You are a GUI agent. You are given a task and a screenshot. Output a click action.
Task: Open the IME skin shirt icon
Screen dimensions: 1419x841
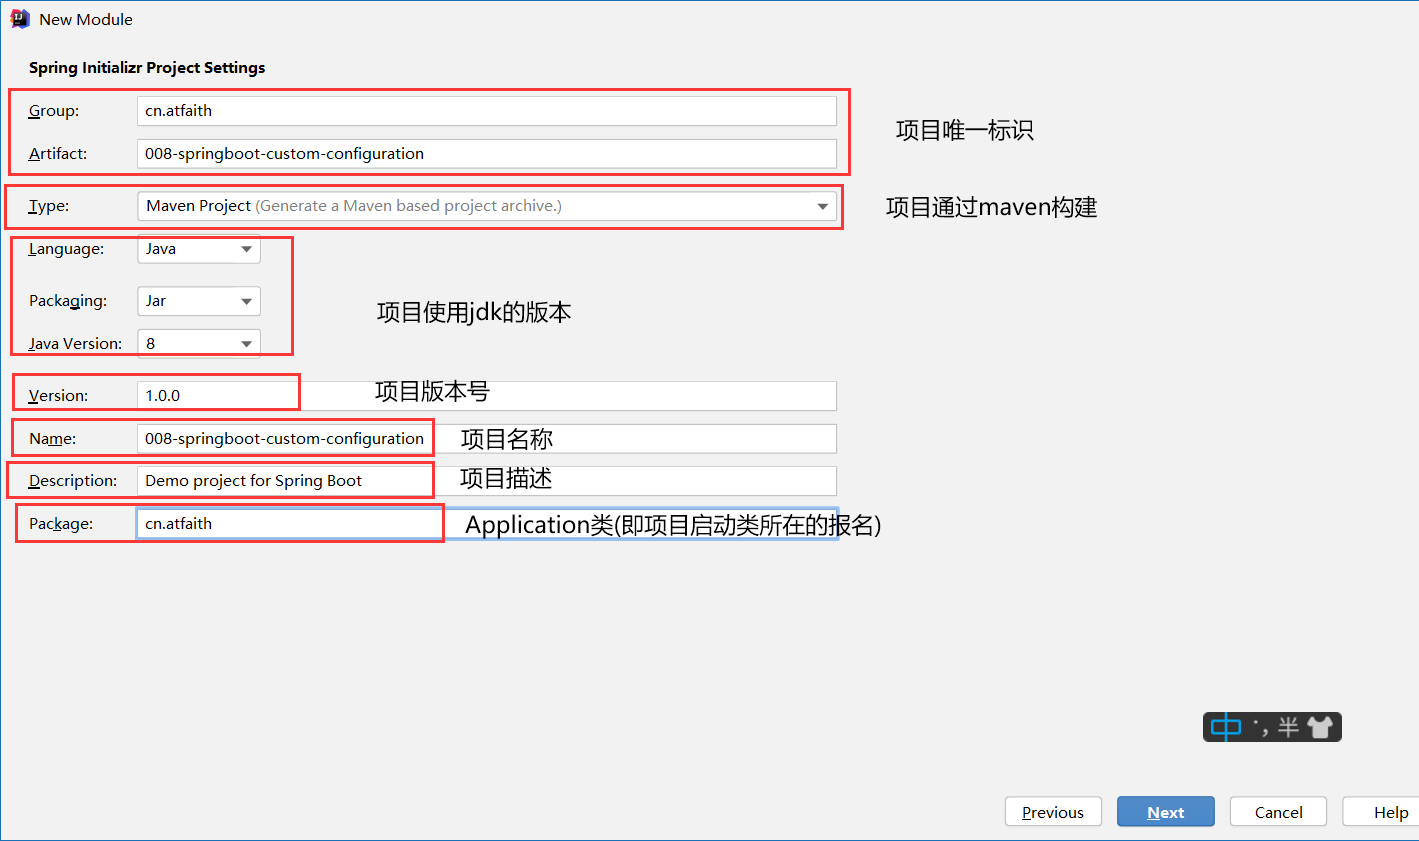click(1320, 727)
